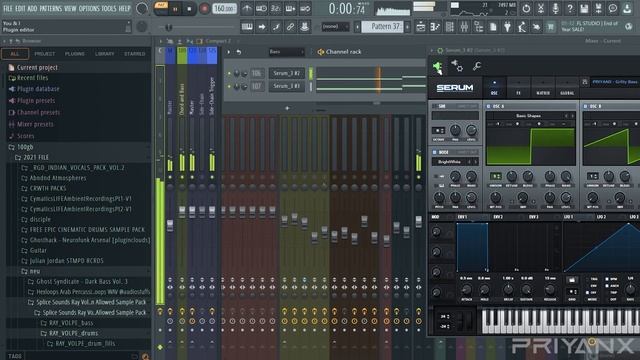Toggle Serum NOISE oscillator on/off
Viewport: 640px width, 360px height.
[x=435, y=152]
